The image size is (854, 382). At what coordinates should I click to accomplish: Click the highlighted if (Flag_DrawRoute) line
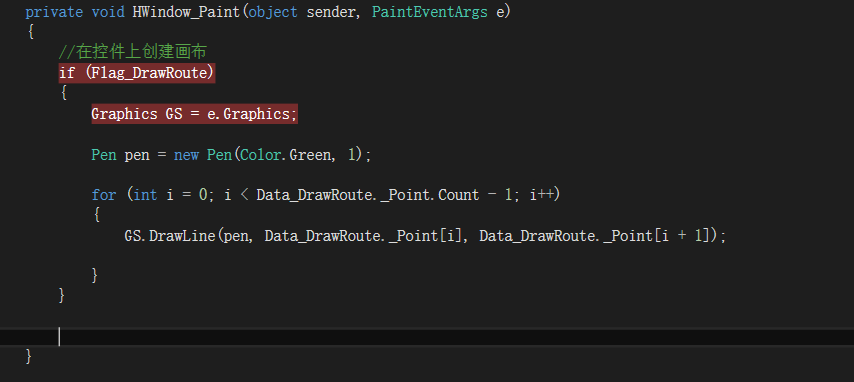coord(137,73)
